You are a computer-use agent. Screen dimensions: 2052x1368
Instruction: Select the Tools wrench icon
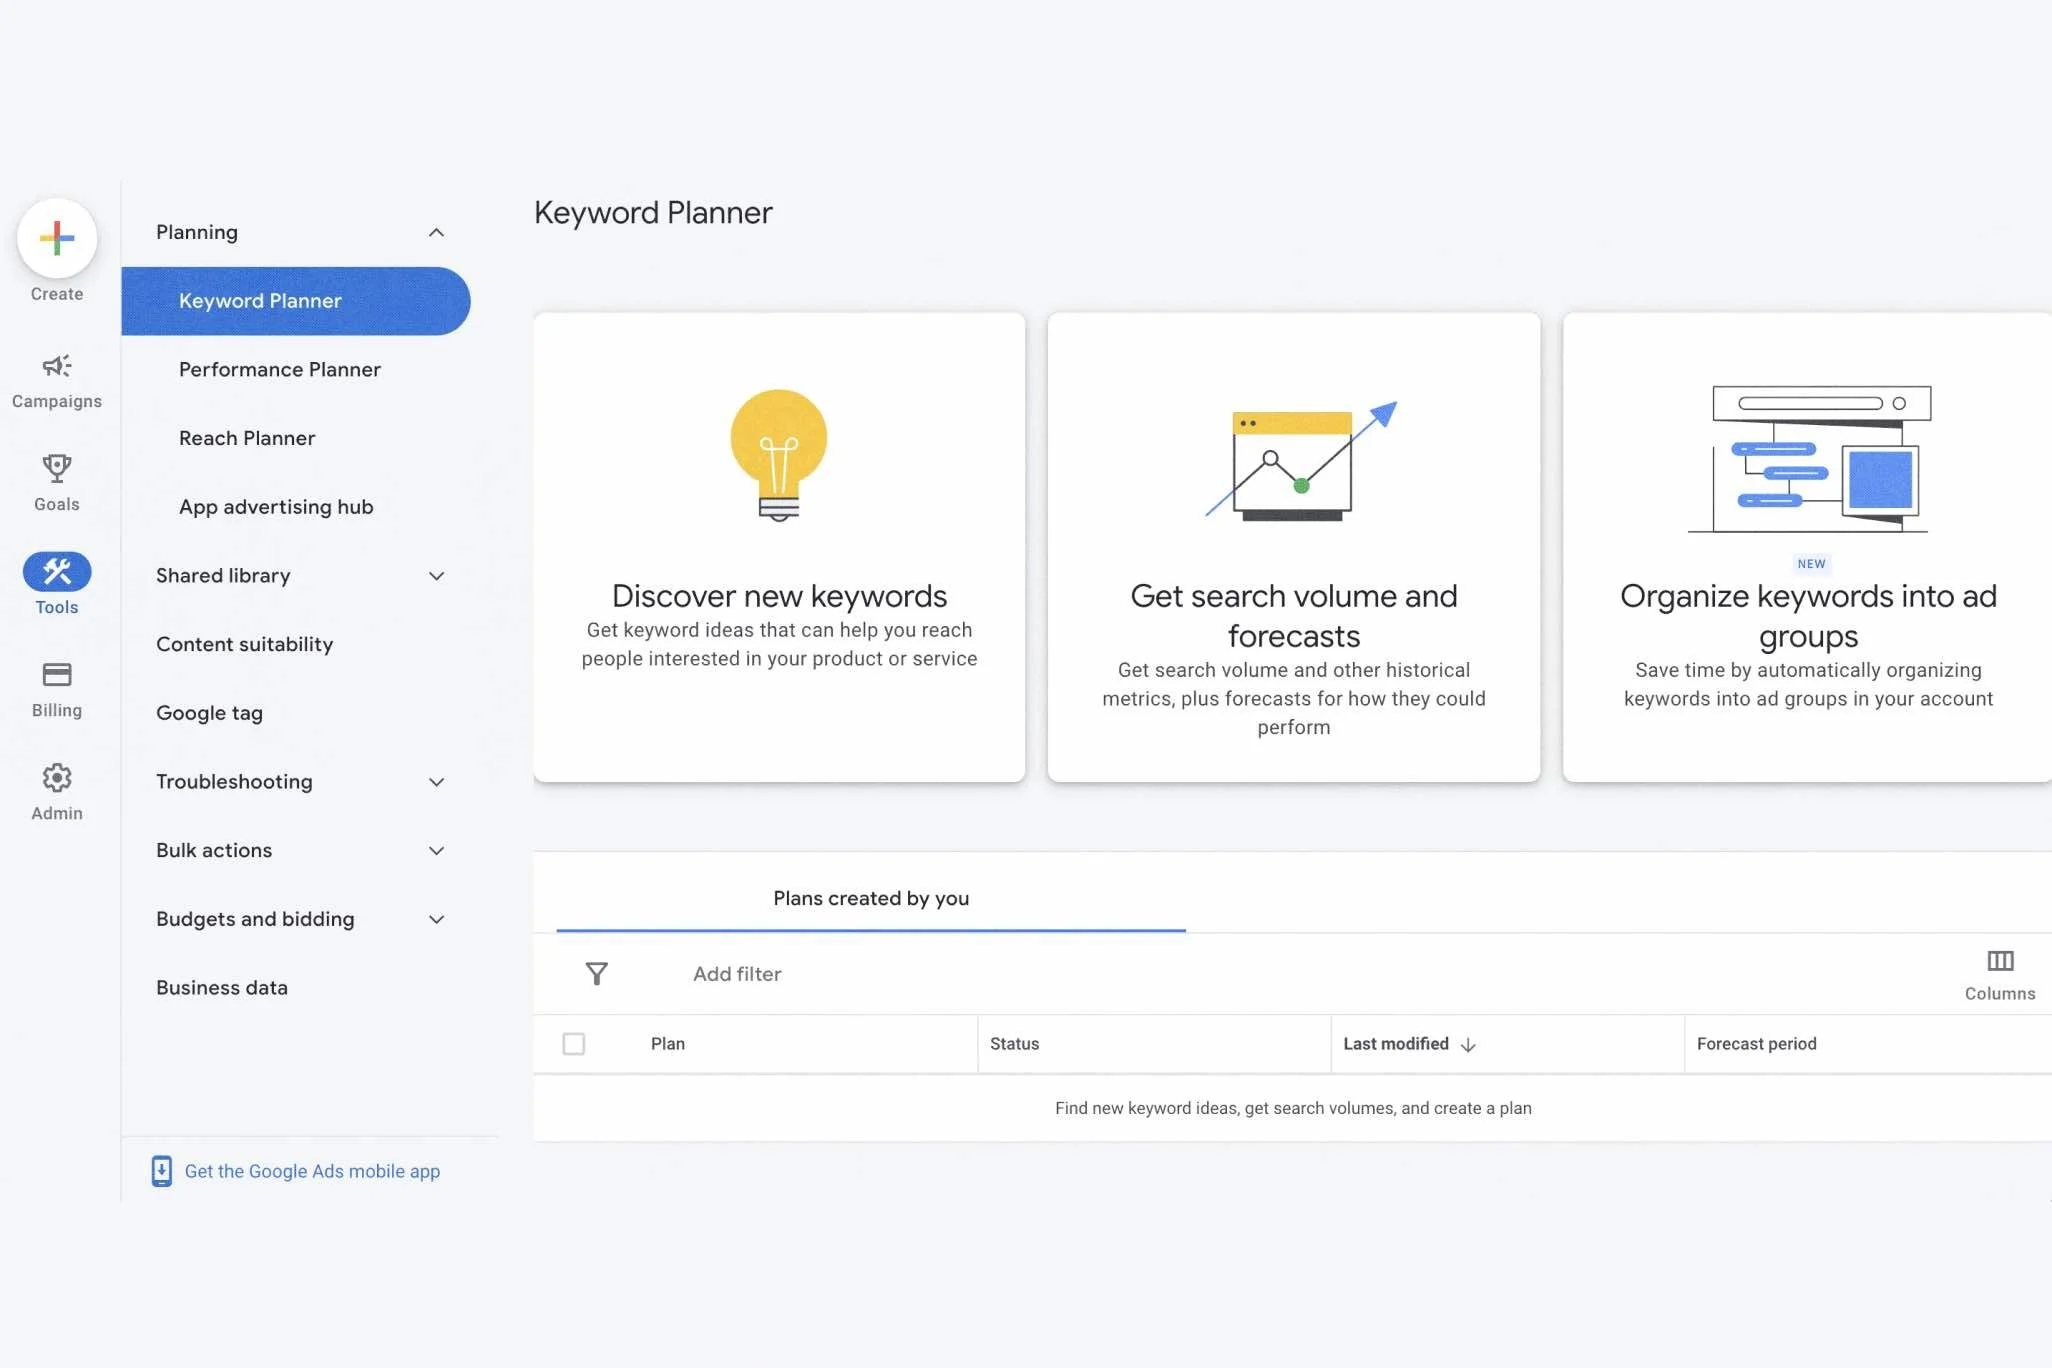click(x=57, y=572)
